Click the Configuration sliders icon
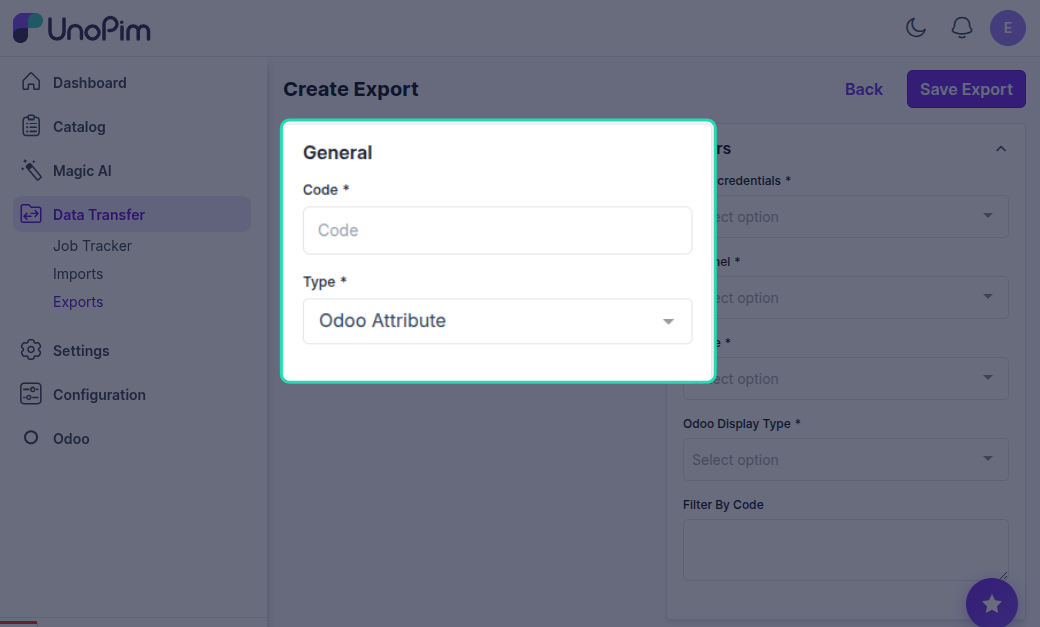Viewport: 1040px width, 627px height. [31, 393]
